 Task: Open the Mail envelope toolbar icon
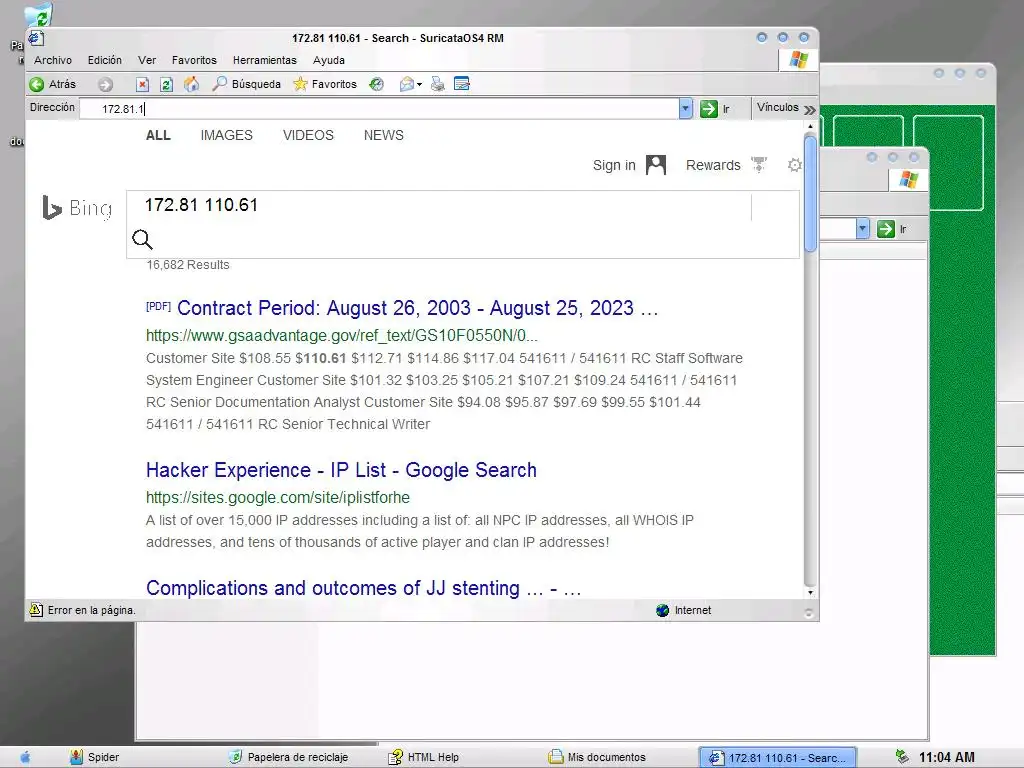click(407, 84)
